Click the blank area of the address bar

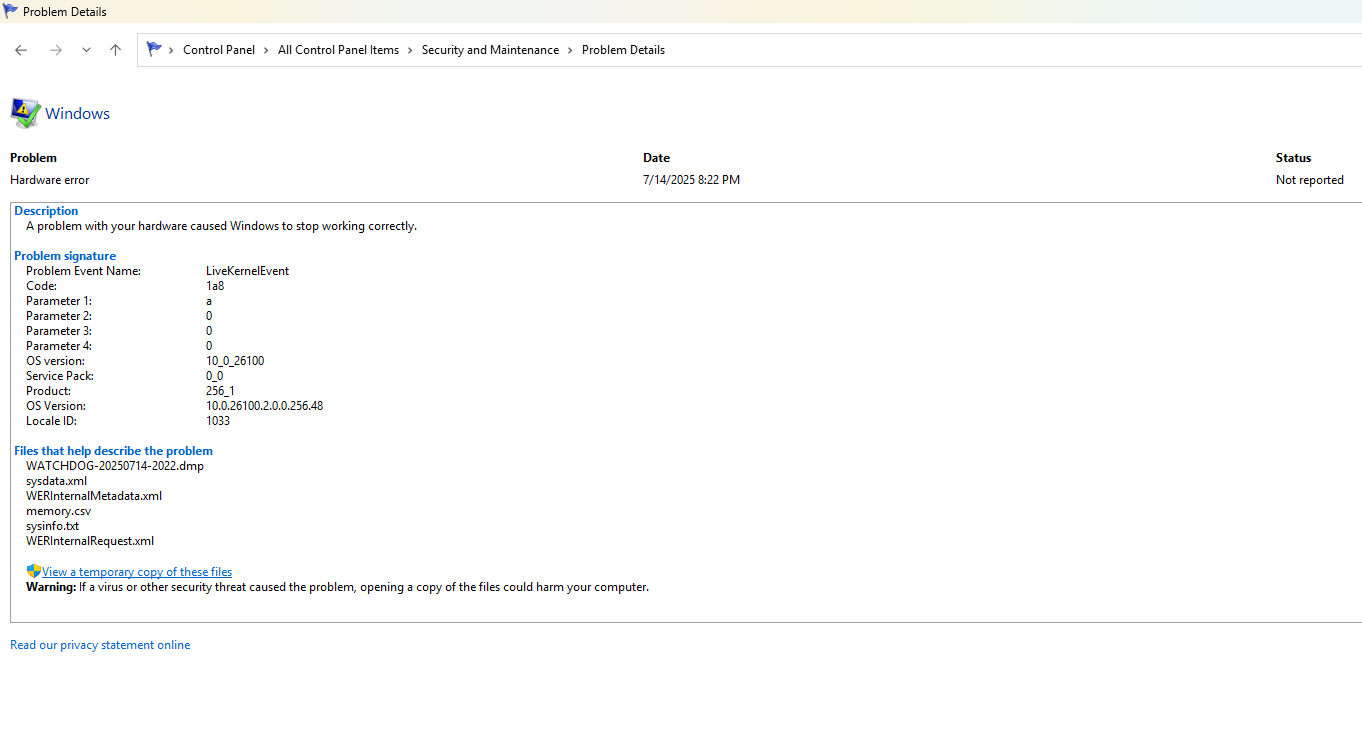[1000, 50]
